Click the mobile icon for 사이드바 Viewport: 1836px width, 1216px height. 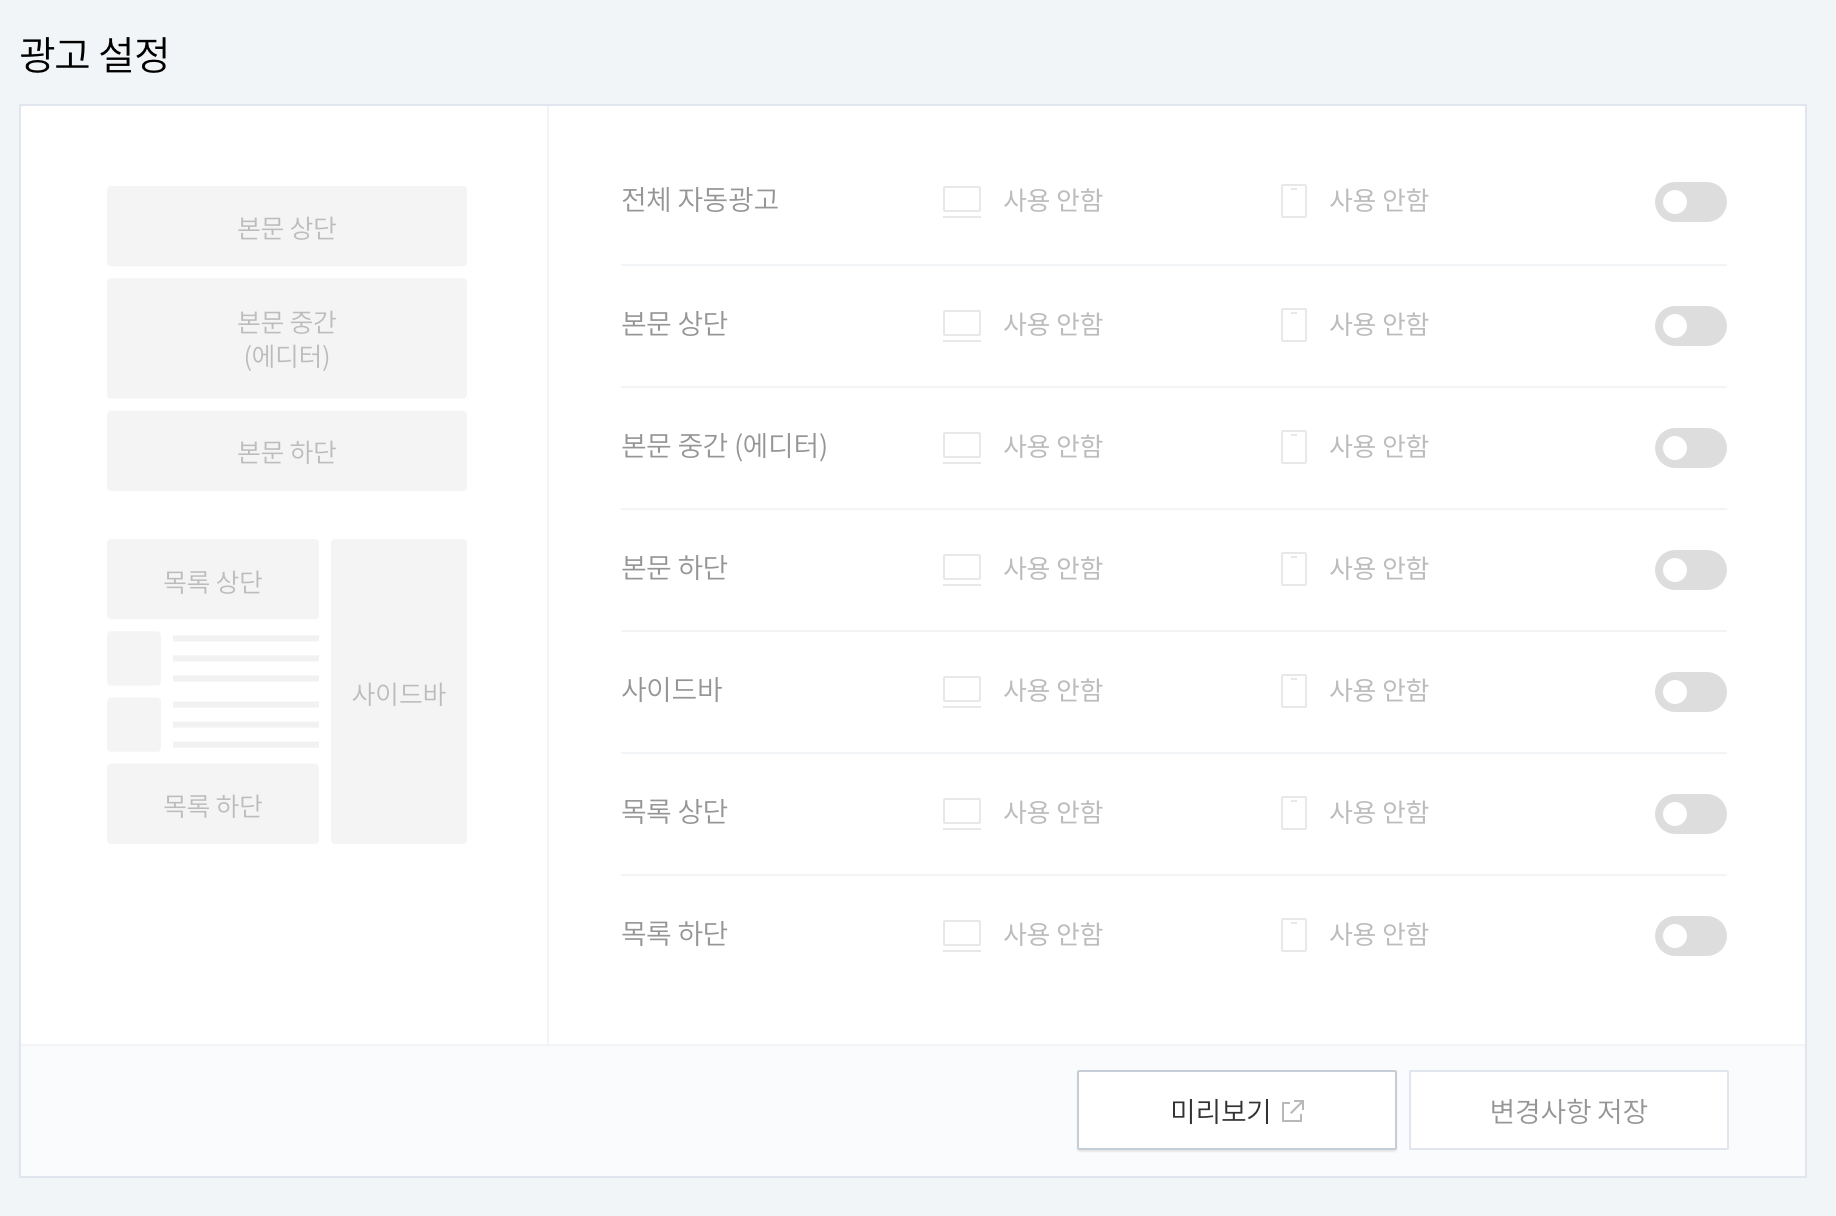1293,690
